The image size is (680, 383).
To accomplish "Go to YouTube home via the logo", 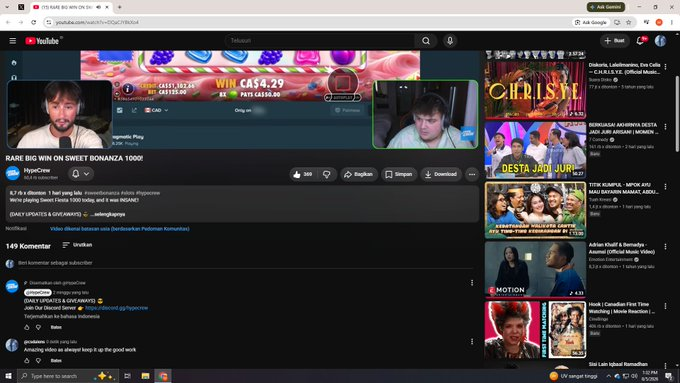I will click(x=42, y=41).
